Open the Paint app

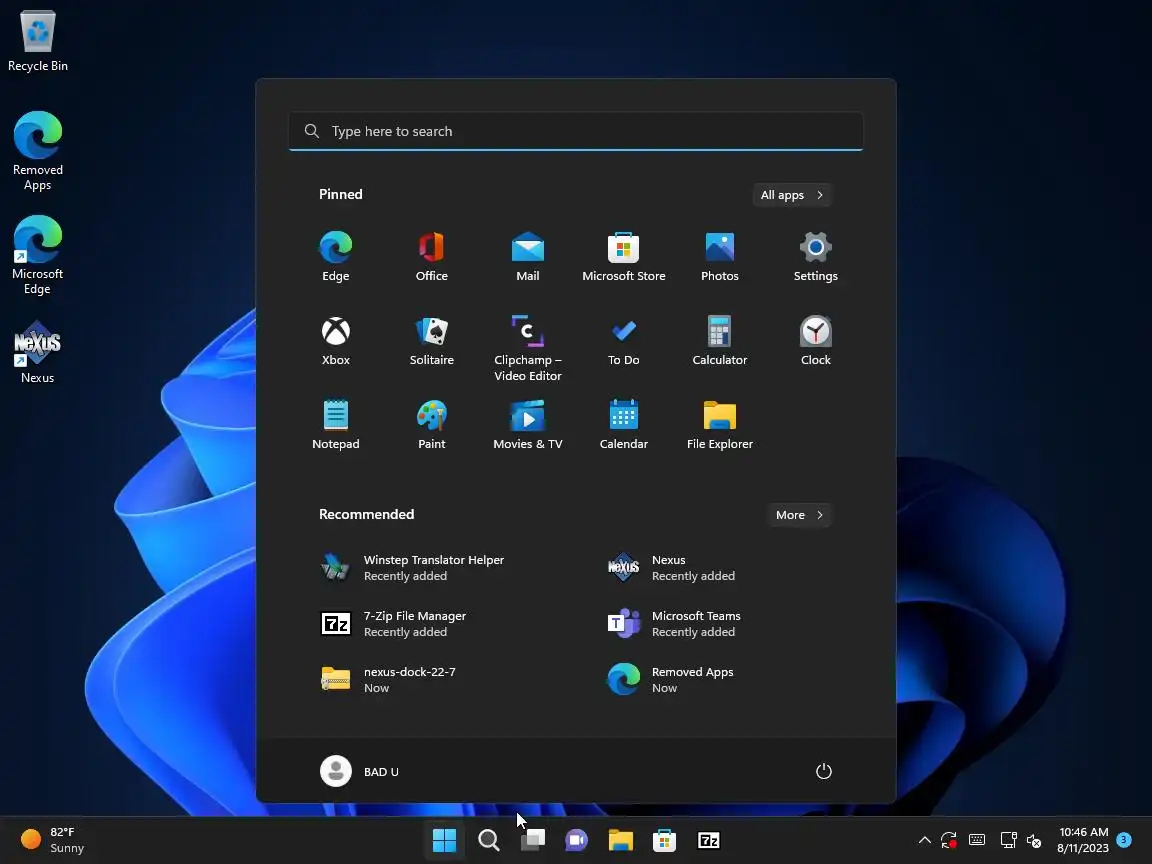pos(431,424)
